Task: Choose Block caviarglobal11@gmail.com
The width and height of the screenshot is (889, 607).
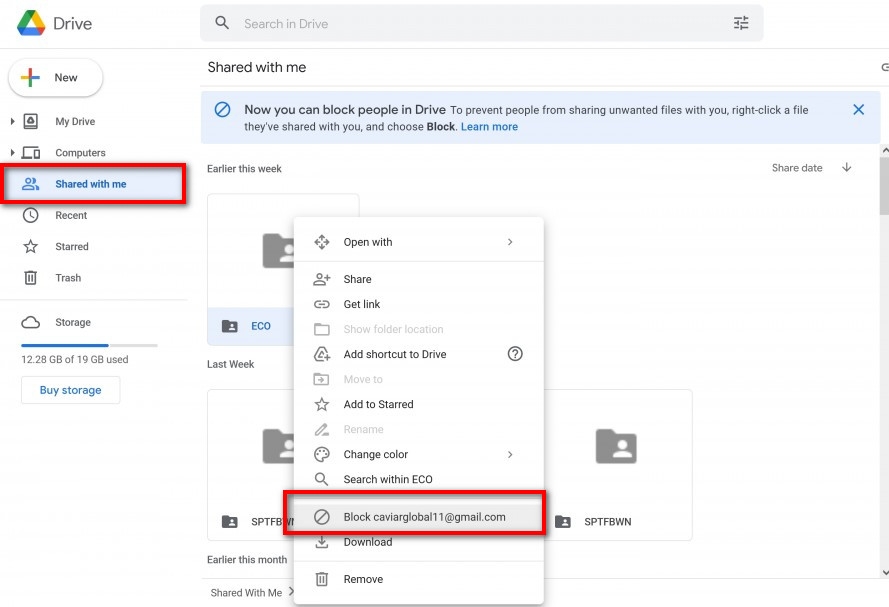Action: click(418, 517)
